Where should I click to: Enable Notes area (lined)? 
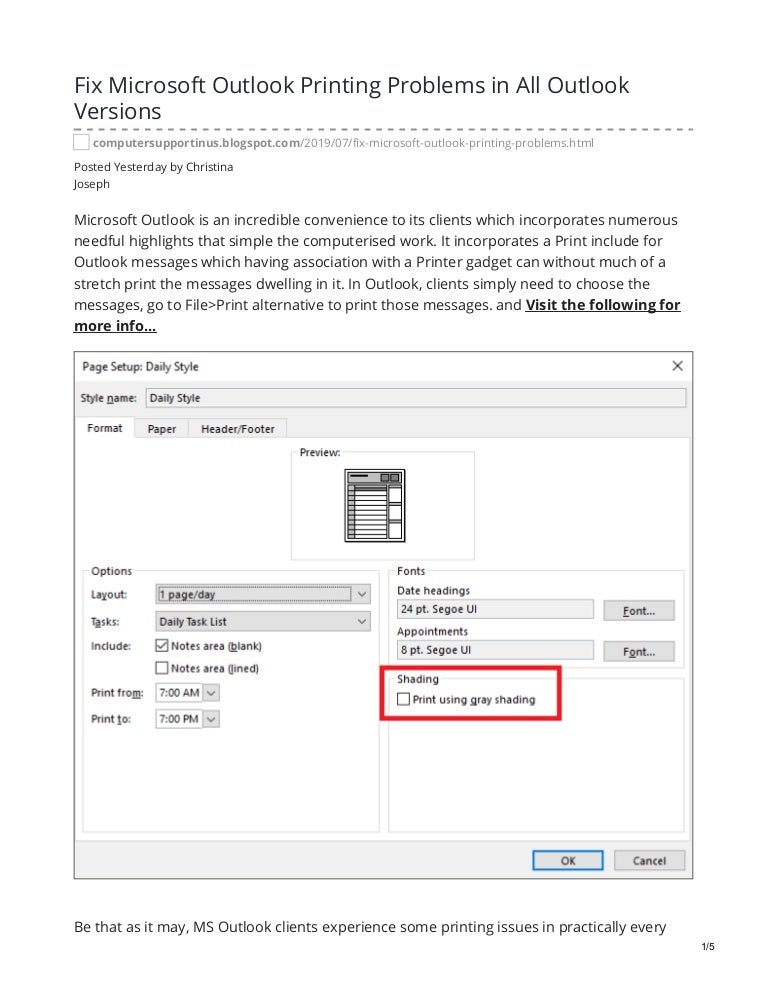(162, 668)
